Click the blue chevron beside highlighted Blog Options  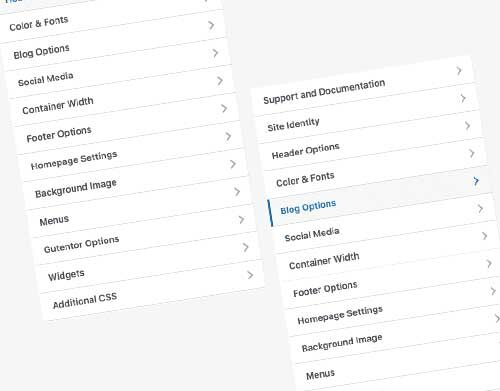(x=476, y=181)
